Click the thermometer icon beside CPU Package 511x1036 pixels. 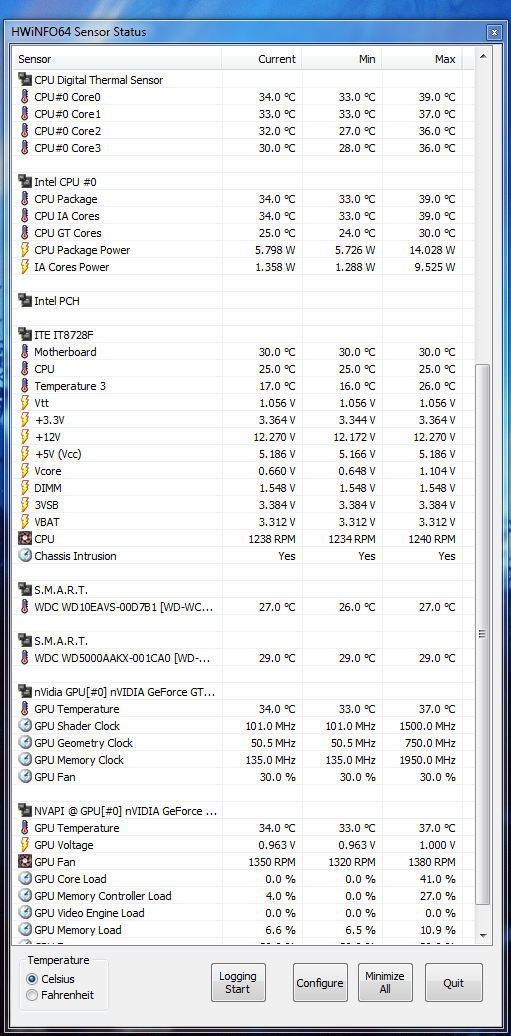25,199
